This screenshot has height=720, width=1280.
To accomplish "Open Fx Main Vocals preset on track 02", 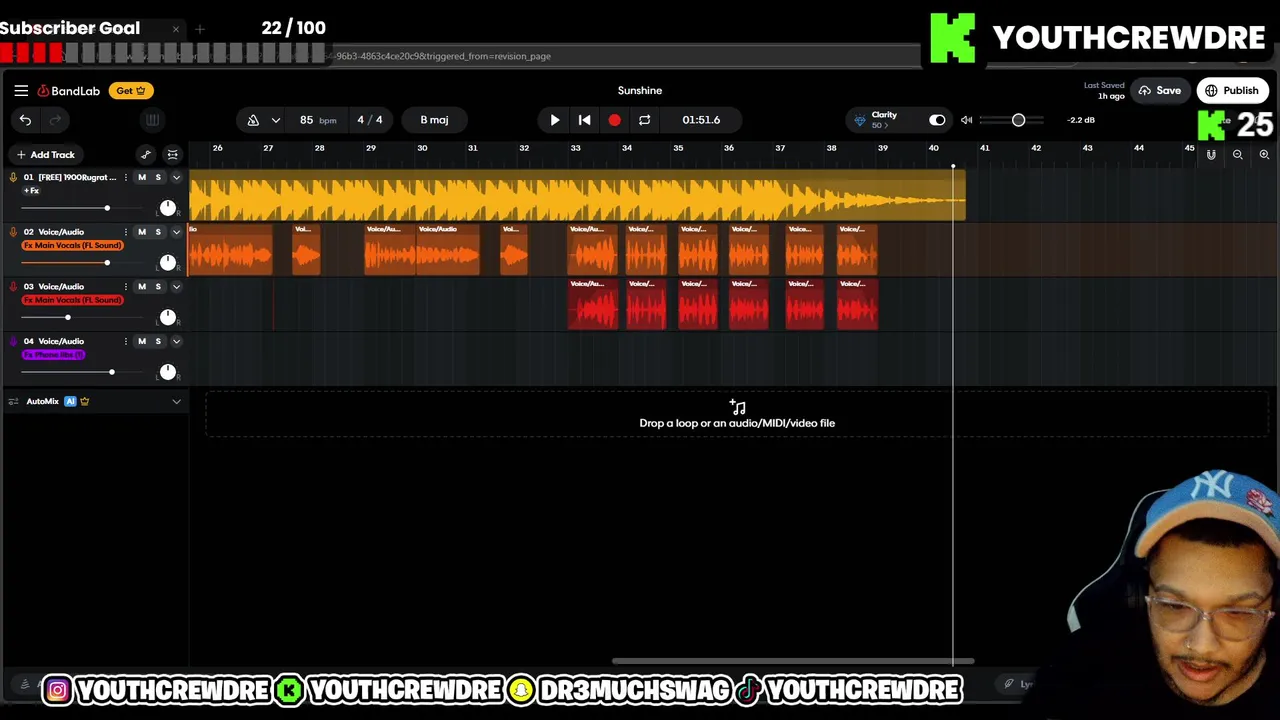I will [72, 245].
